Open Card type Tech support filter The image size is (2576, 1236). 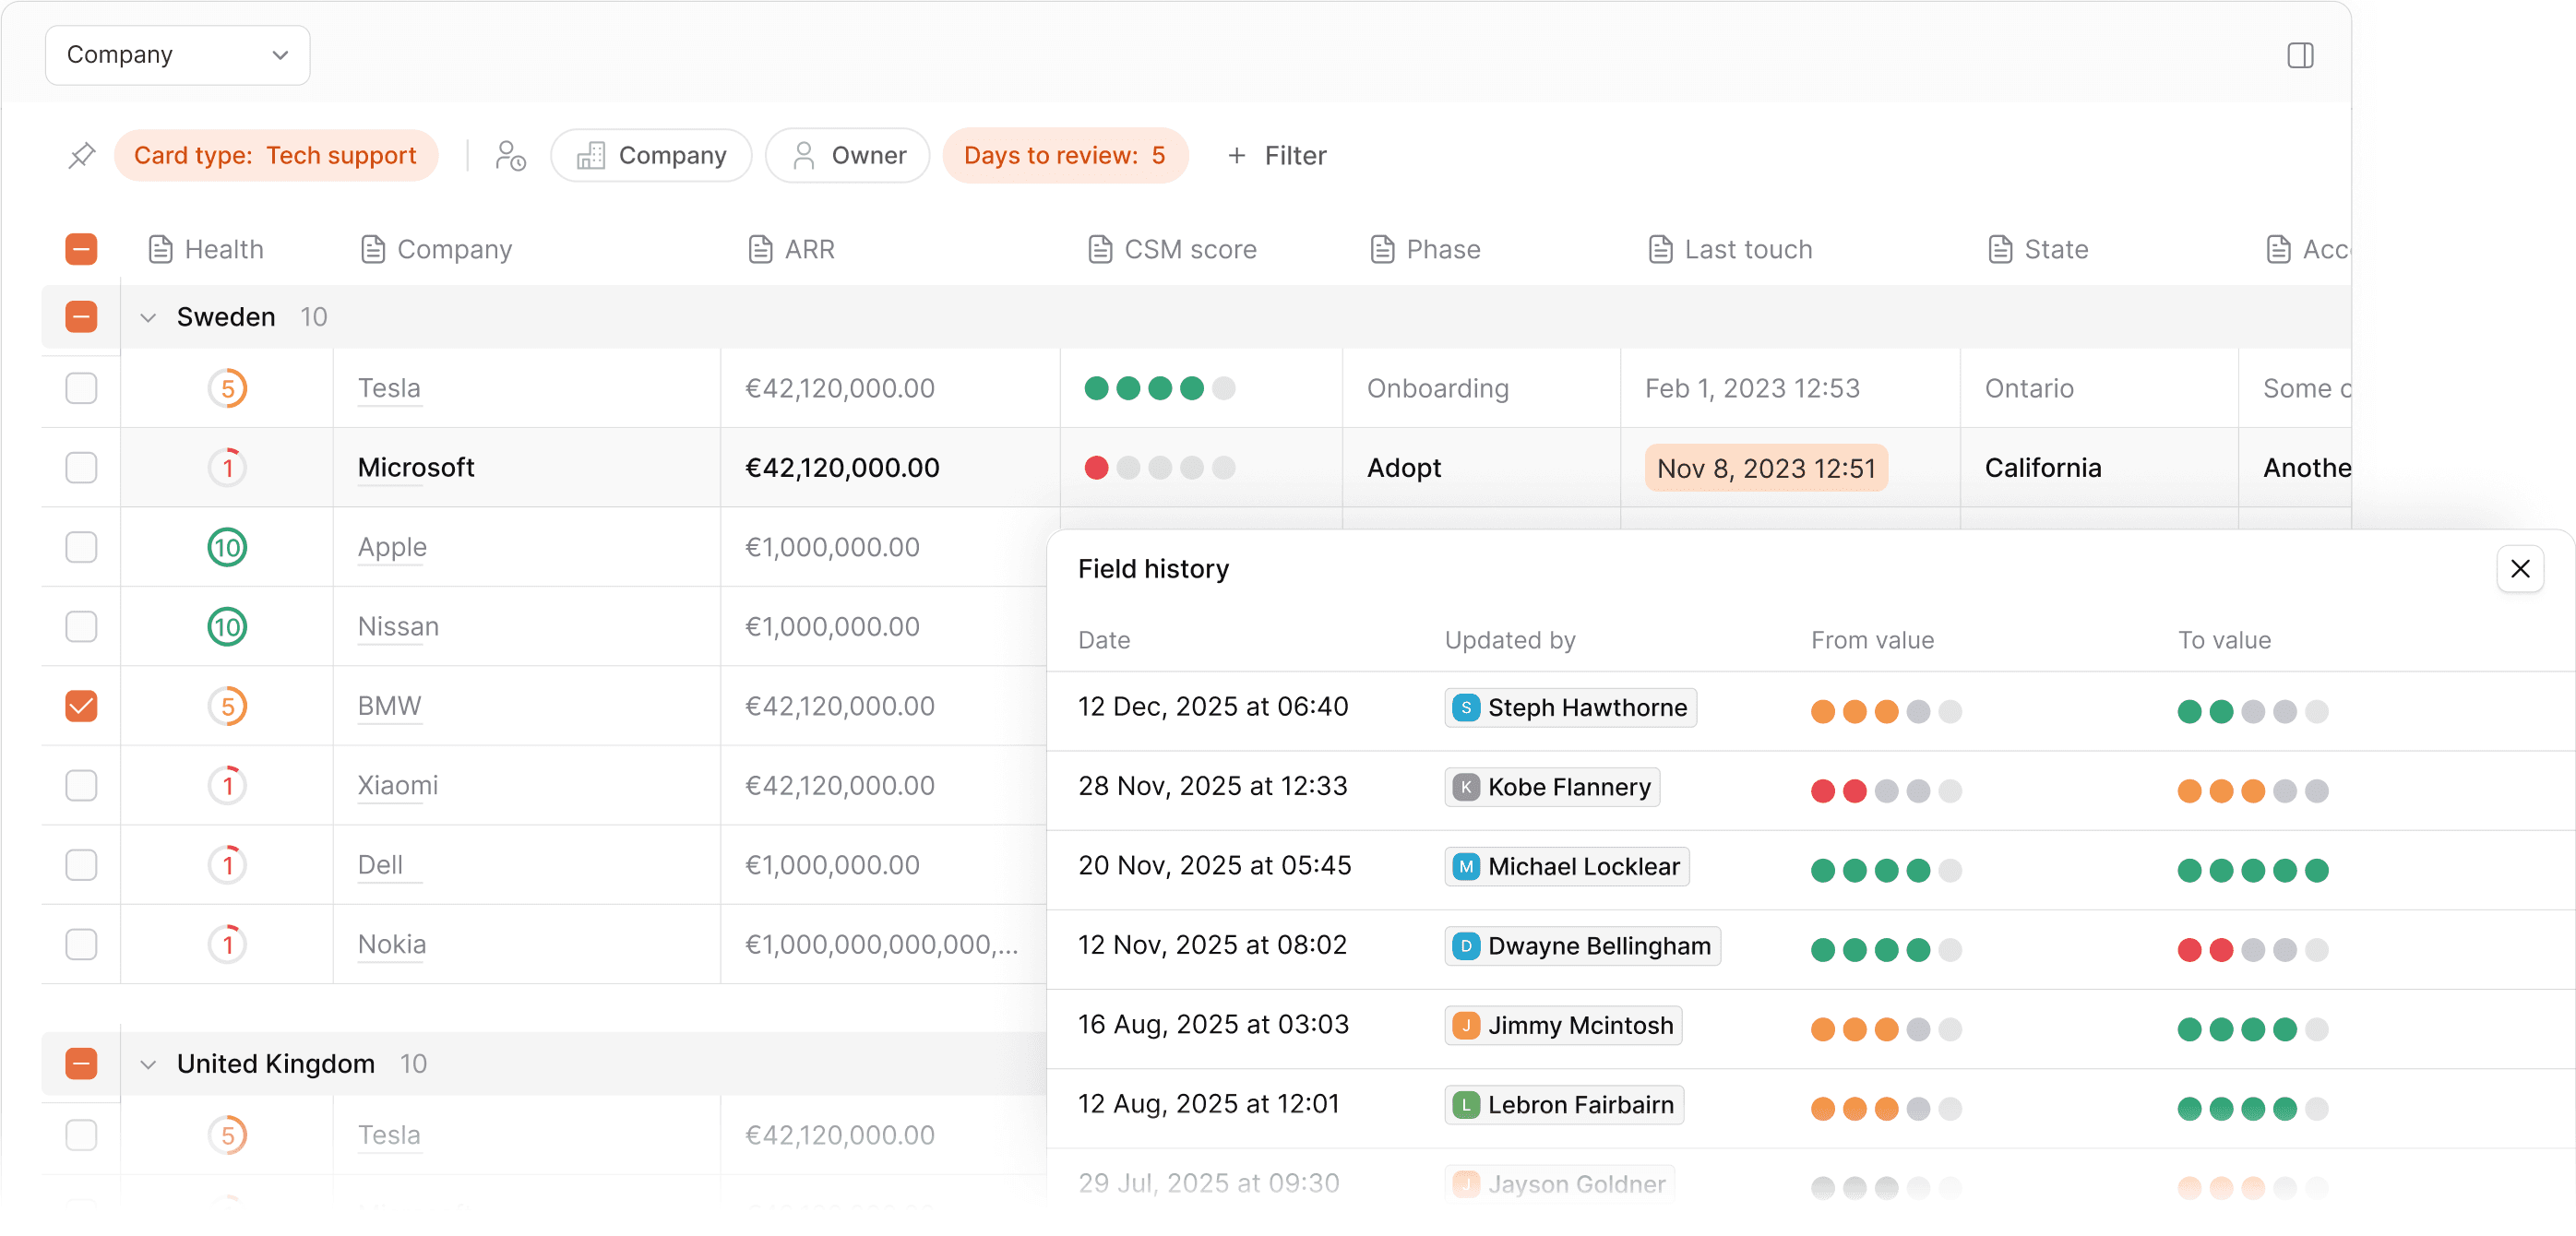(275, 156)
